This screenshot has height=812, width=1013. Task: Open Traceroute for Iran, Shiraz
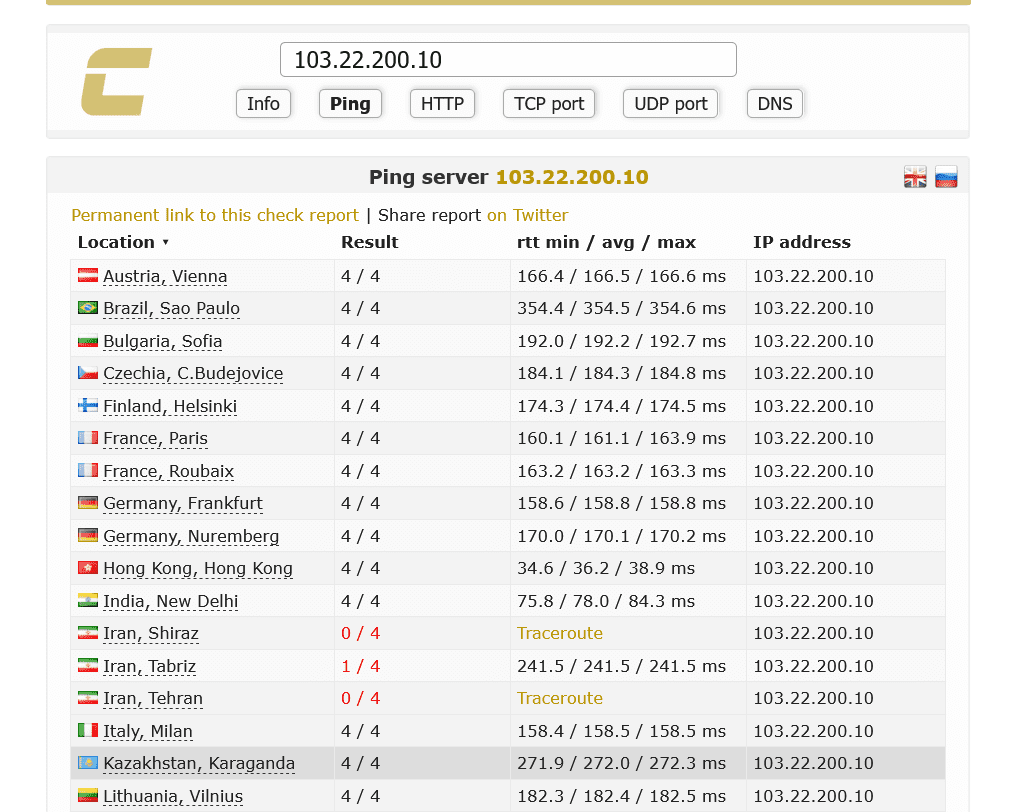click(x=559, y=633)
